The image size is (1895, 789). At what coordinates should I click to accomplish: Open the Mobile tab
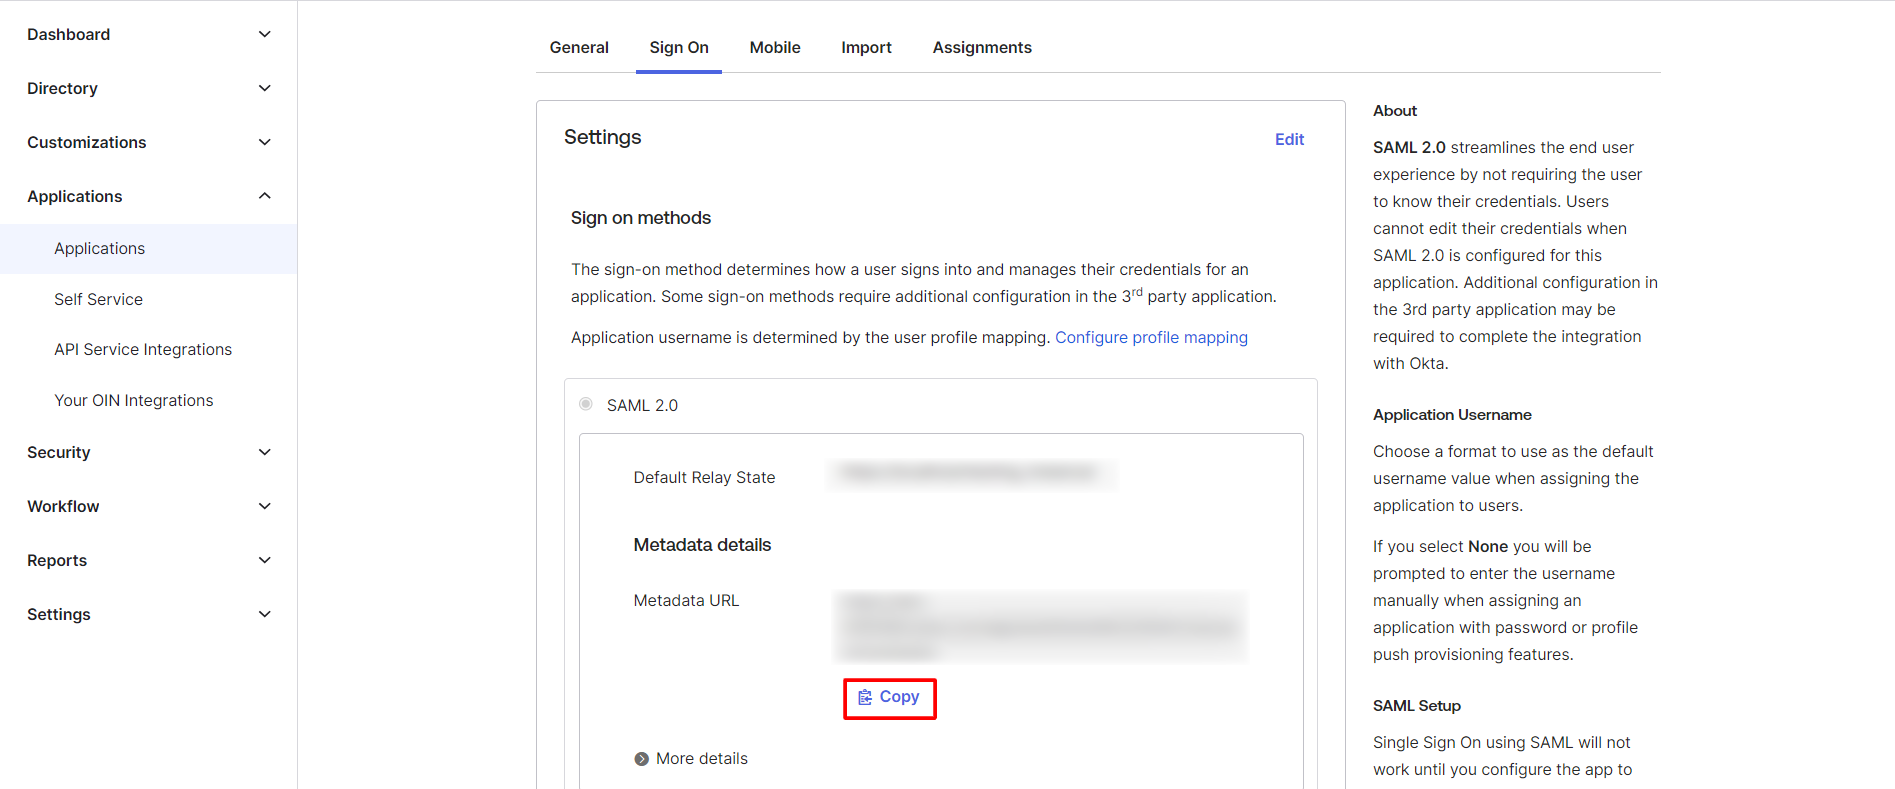point(775,47)
